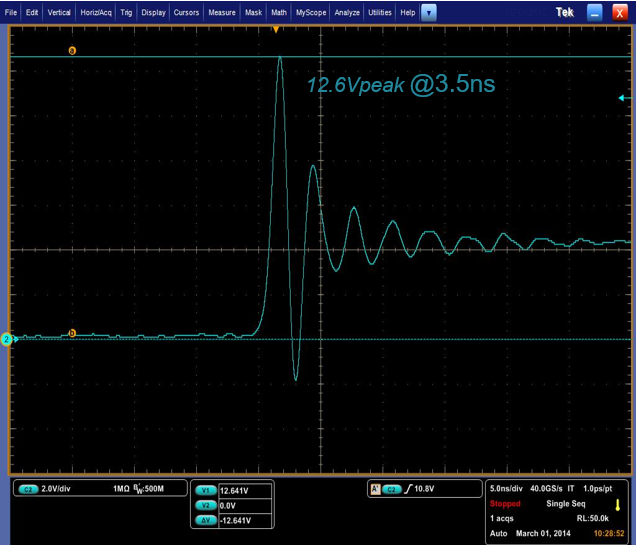Viewport: 636px width, 545px height.
Task: Click the C2 channel badge in readout
Action: [28, 489]
